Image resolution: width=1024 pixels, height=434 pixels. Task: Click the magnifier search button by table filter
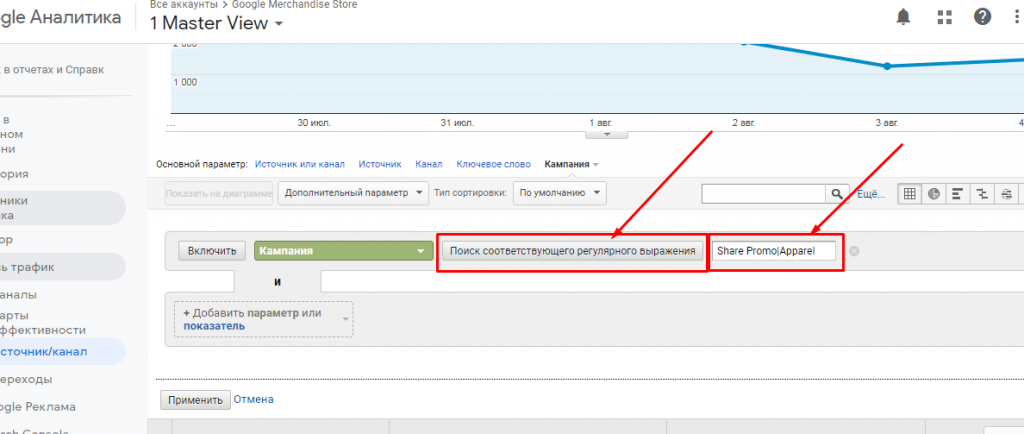(837, 194)
